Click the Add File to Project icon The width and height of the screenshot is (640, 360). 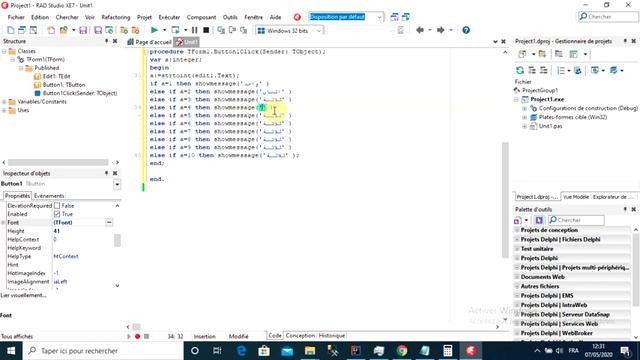tap(124, 30)
